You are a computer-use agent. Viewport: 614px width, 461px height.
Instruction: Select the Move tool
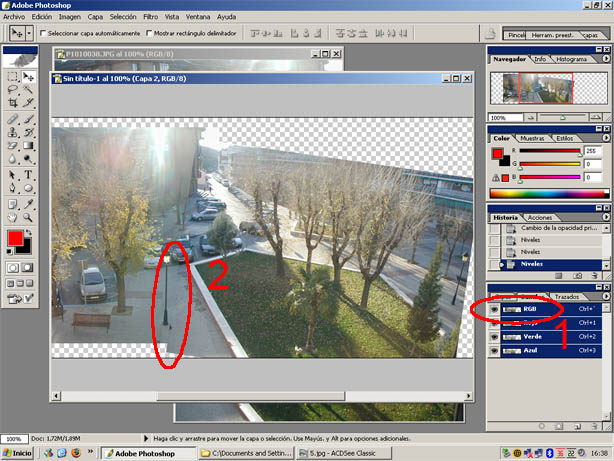29,76
